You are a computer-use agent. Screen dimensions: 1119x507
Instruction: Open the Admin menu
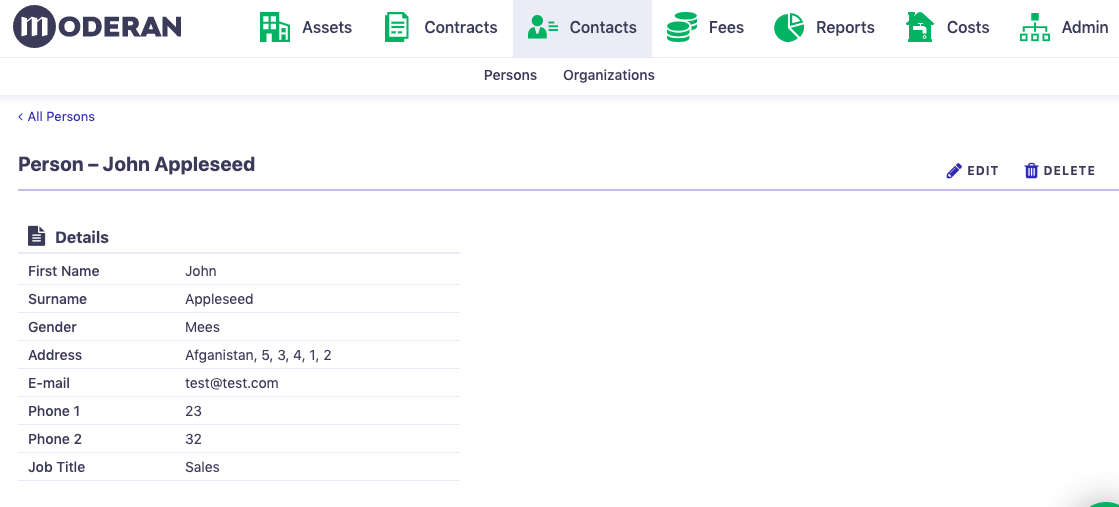pos(1064,27)
